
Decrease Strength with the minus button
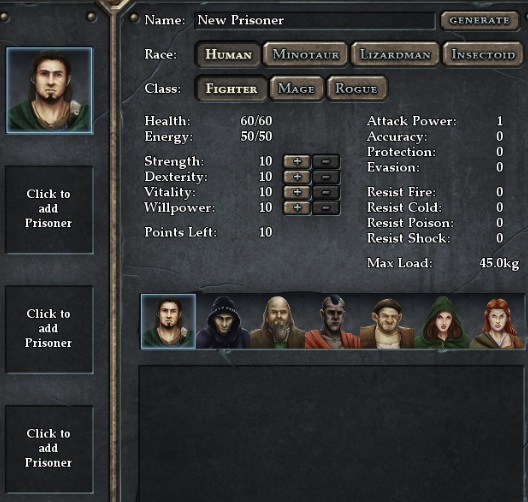[326, 162]
